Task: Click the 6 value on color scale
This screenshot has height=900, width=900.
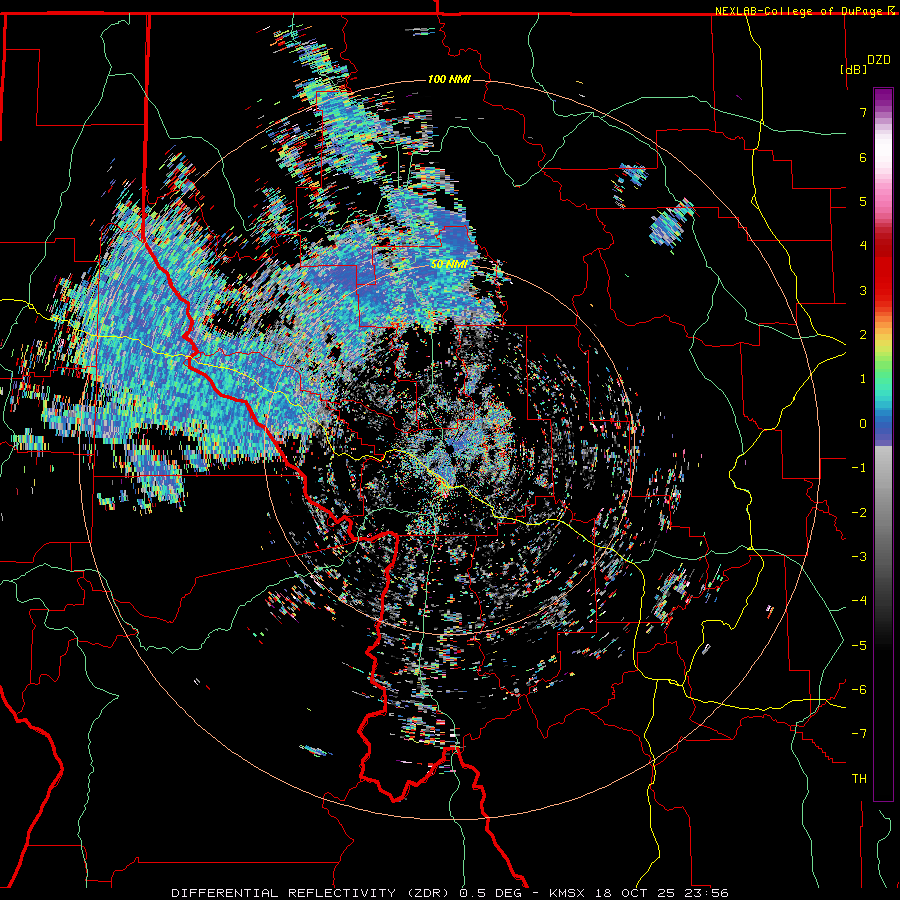Action: click(x=863, y=157)
